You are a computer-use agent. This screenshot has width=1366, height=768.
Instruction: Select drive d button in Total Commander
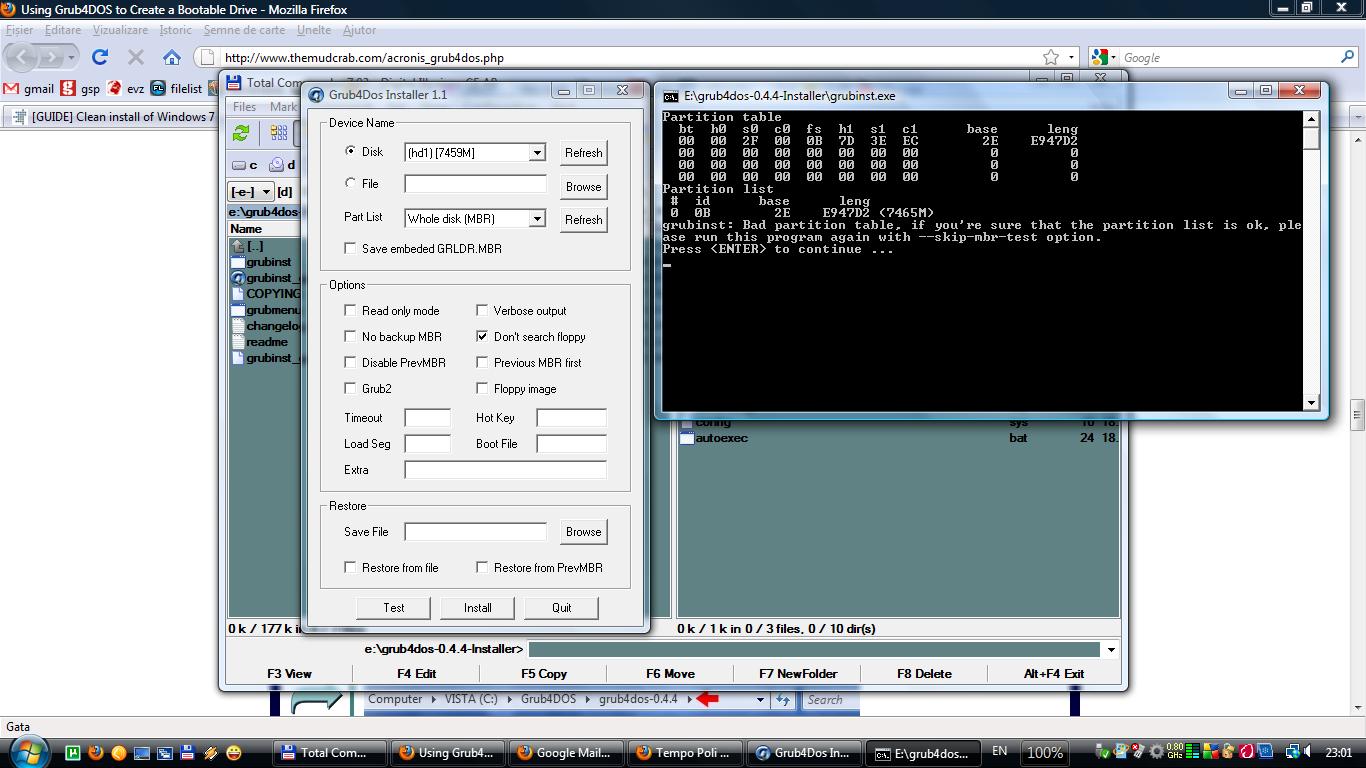[x=283, y=165]
